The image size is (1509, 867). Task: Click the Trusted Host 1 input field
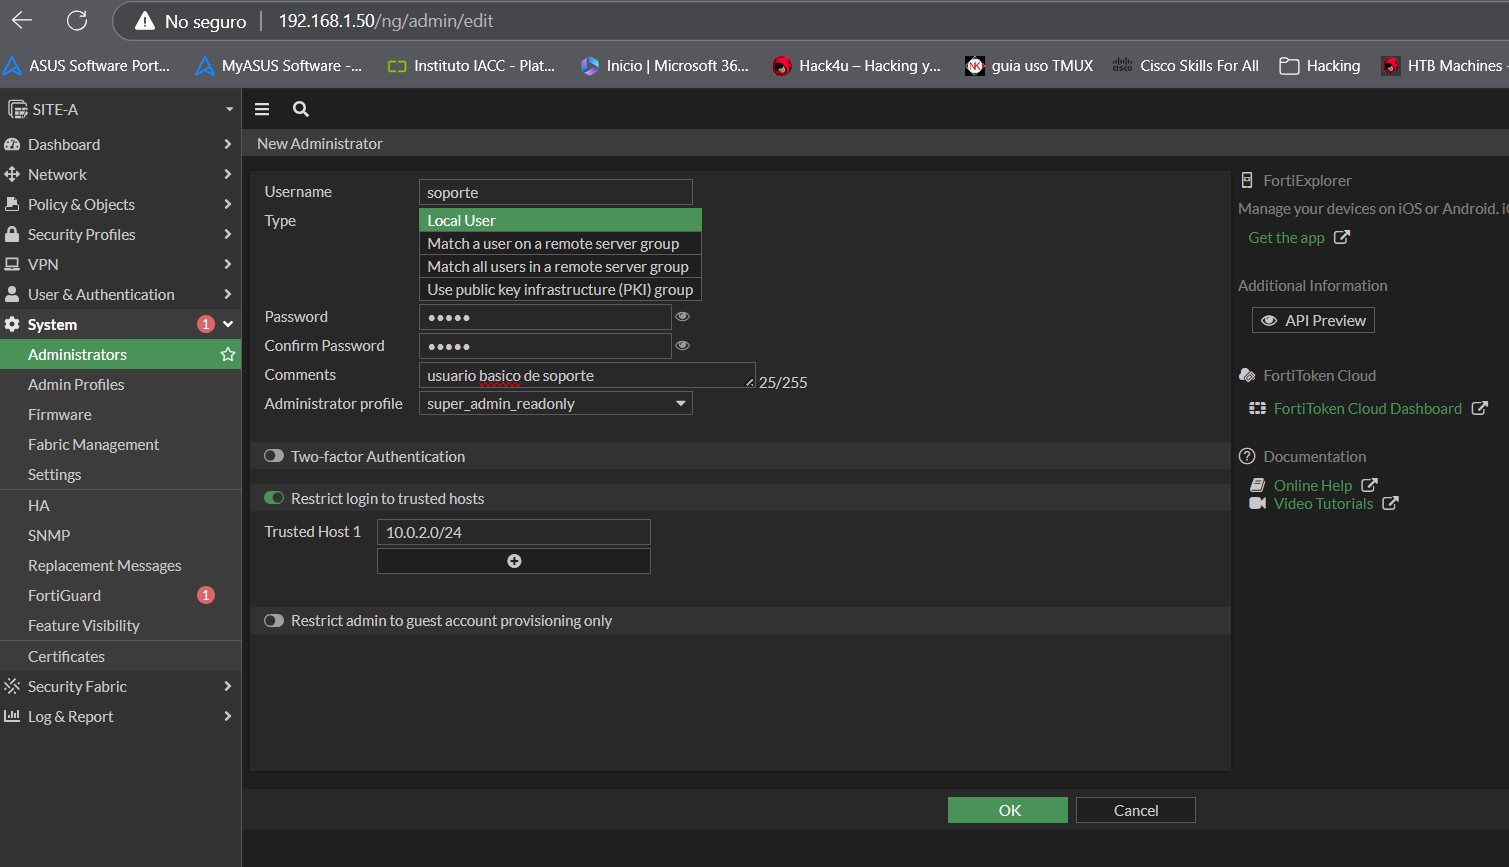pyautogui.click(x=513, y=532)
